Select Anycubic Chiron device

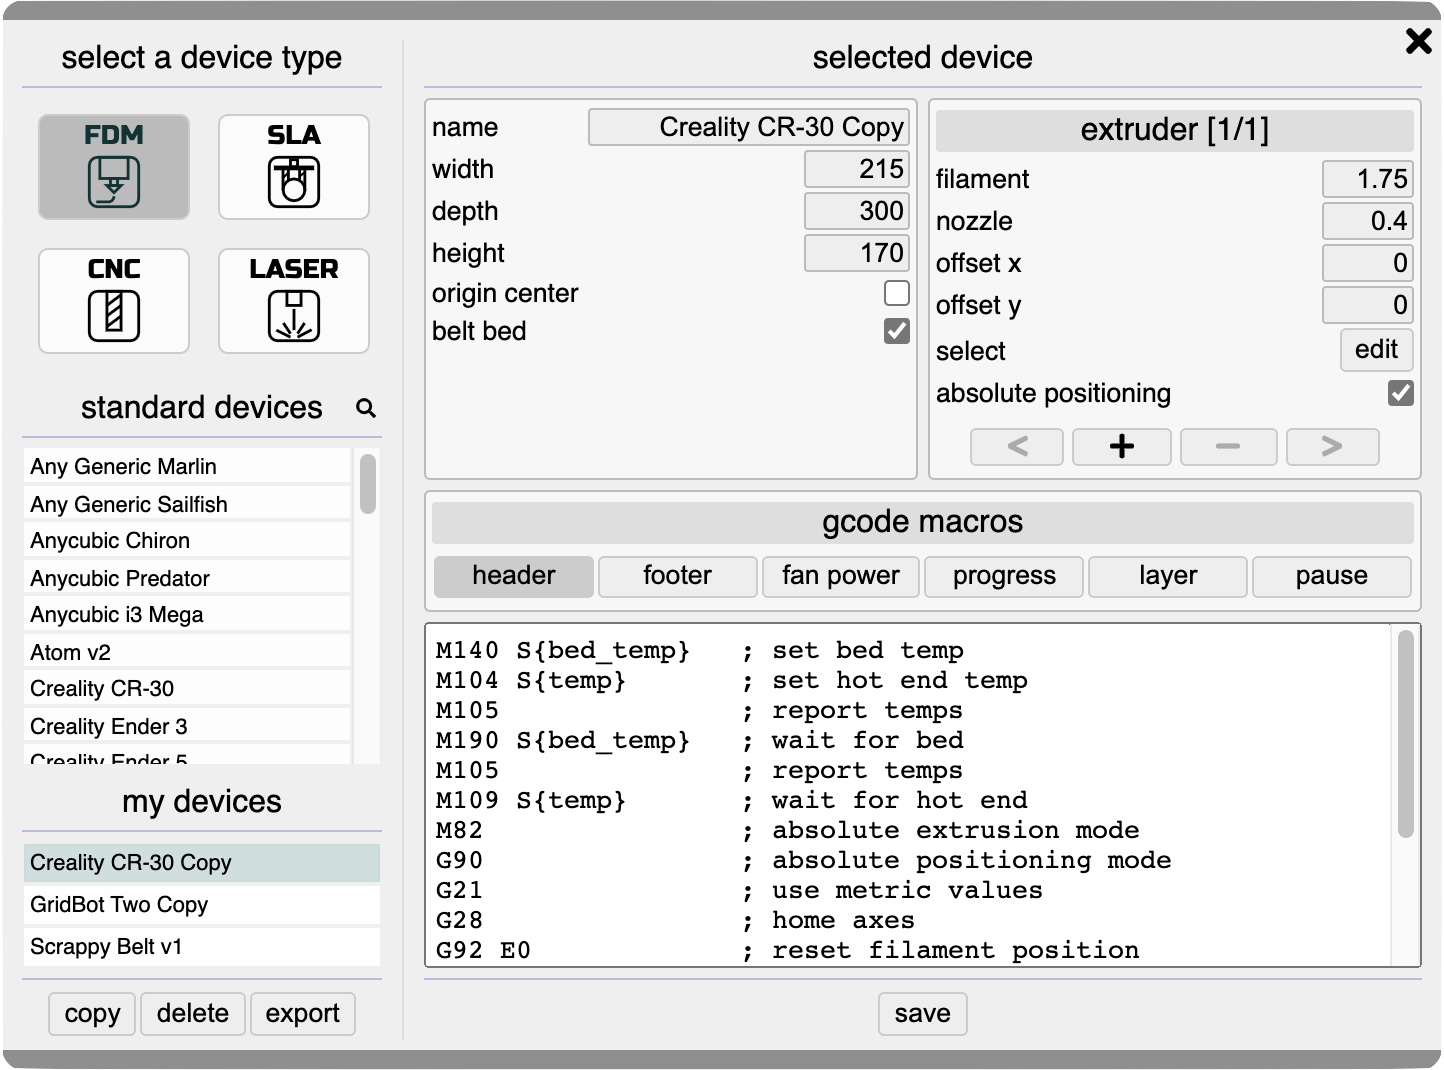pyautogui.click(x=187, y=541)
